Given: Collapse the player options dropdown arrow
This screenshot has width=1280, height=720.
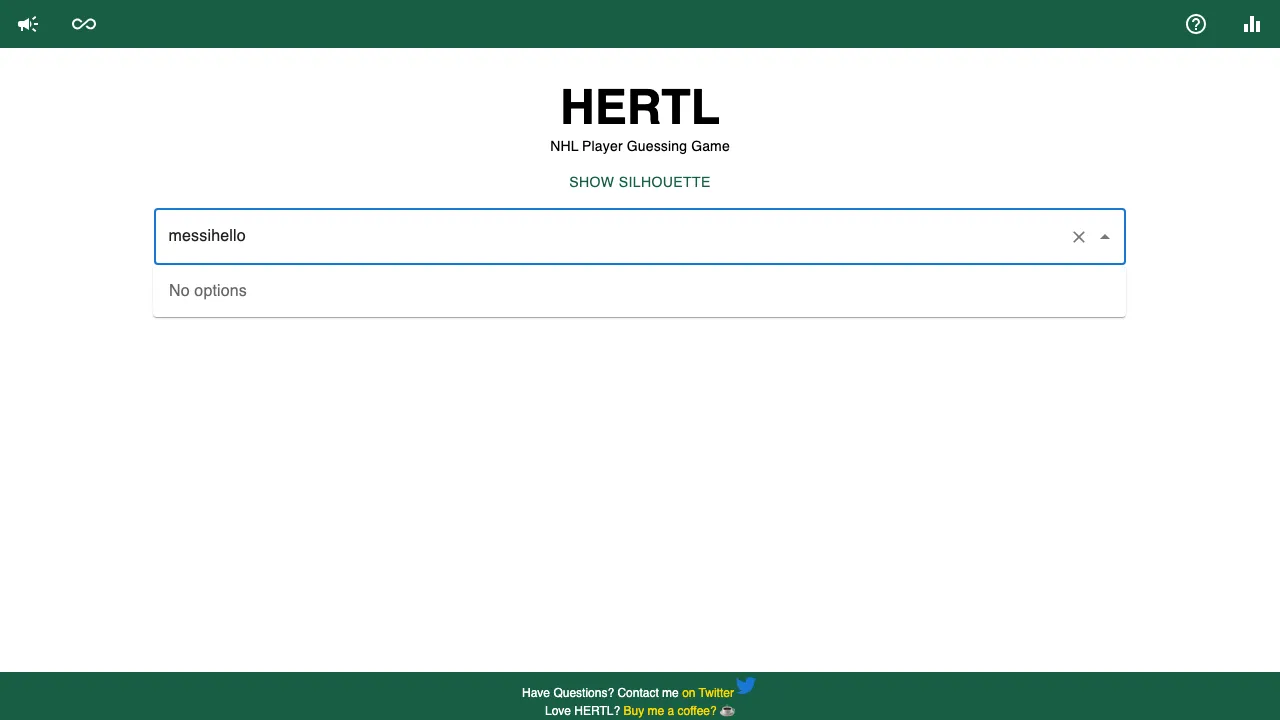Looking at the screenshot, I should pos(1105,237).
